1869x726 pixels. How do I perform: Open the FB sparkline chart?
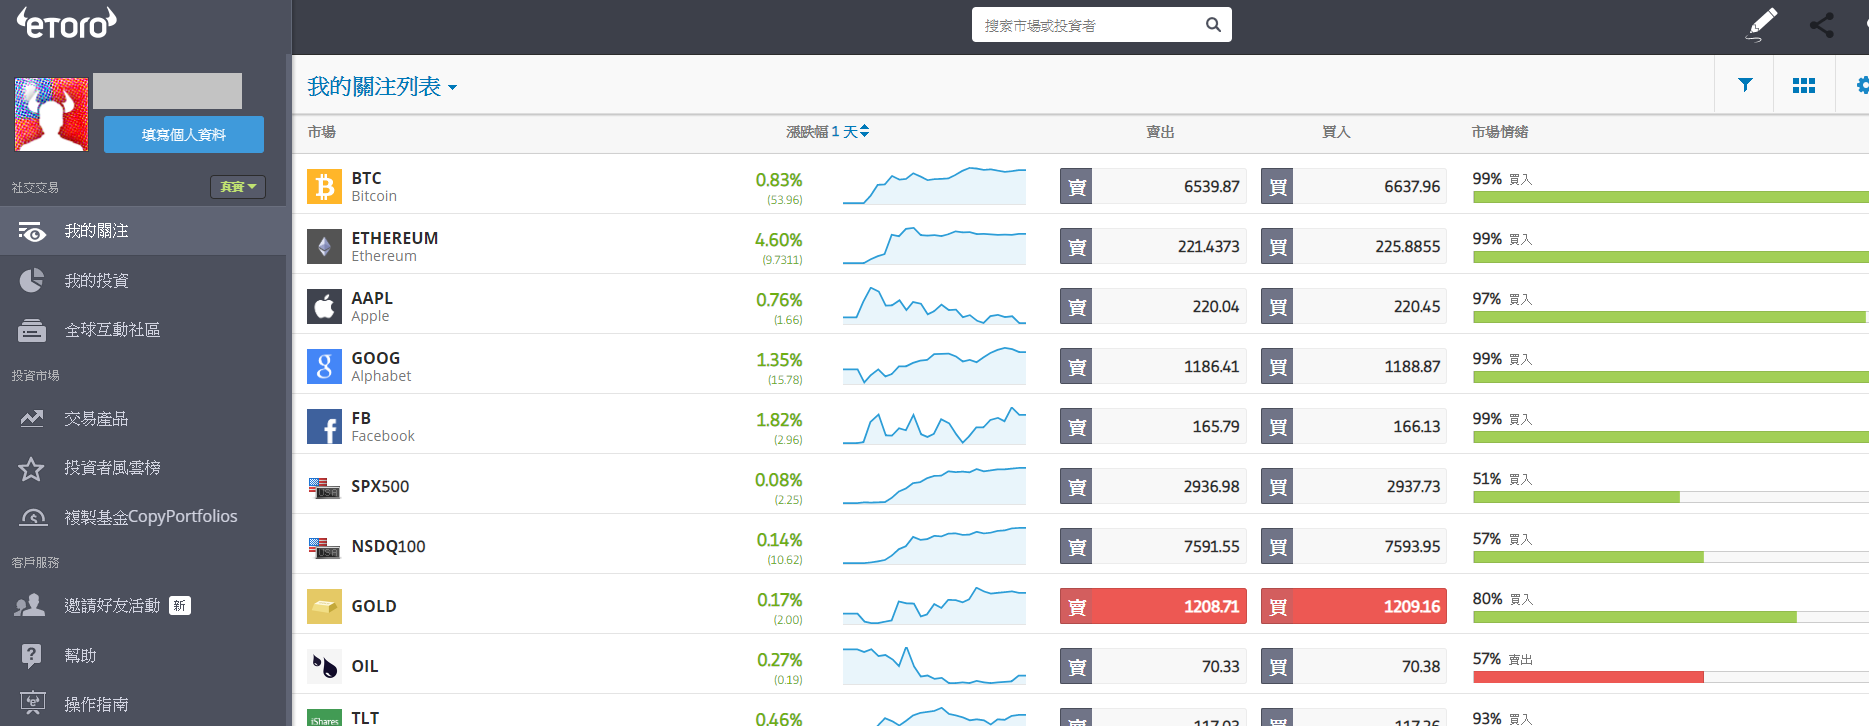click(934, 426)
